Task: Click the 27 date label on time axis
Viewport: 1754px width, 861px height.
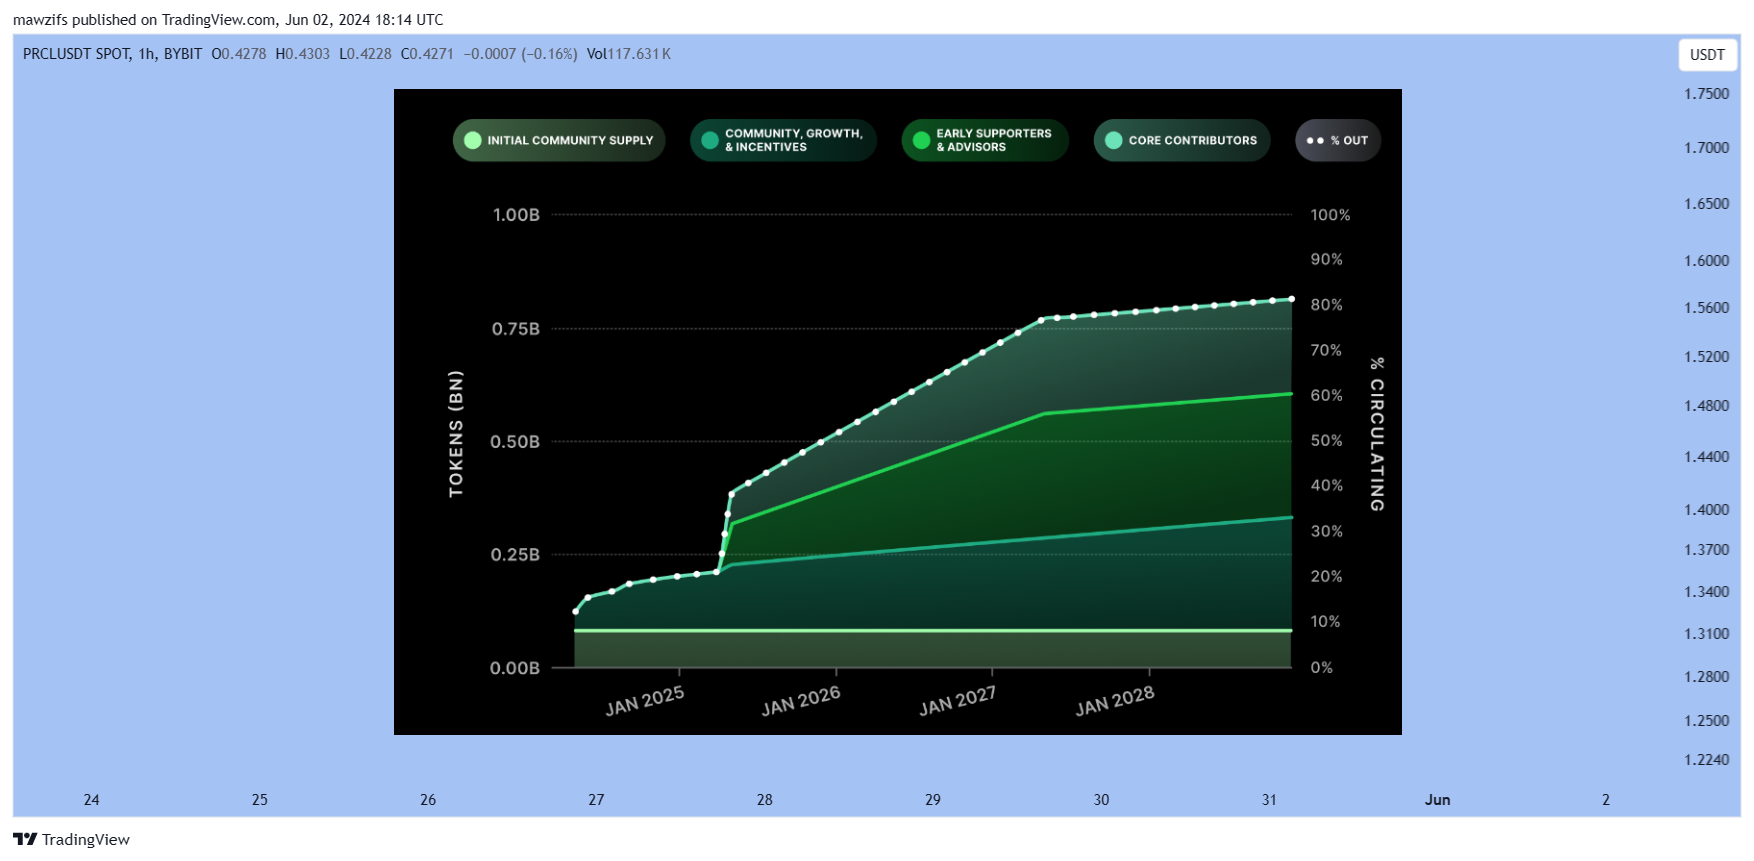Action: 596,800
